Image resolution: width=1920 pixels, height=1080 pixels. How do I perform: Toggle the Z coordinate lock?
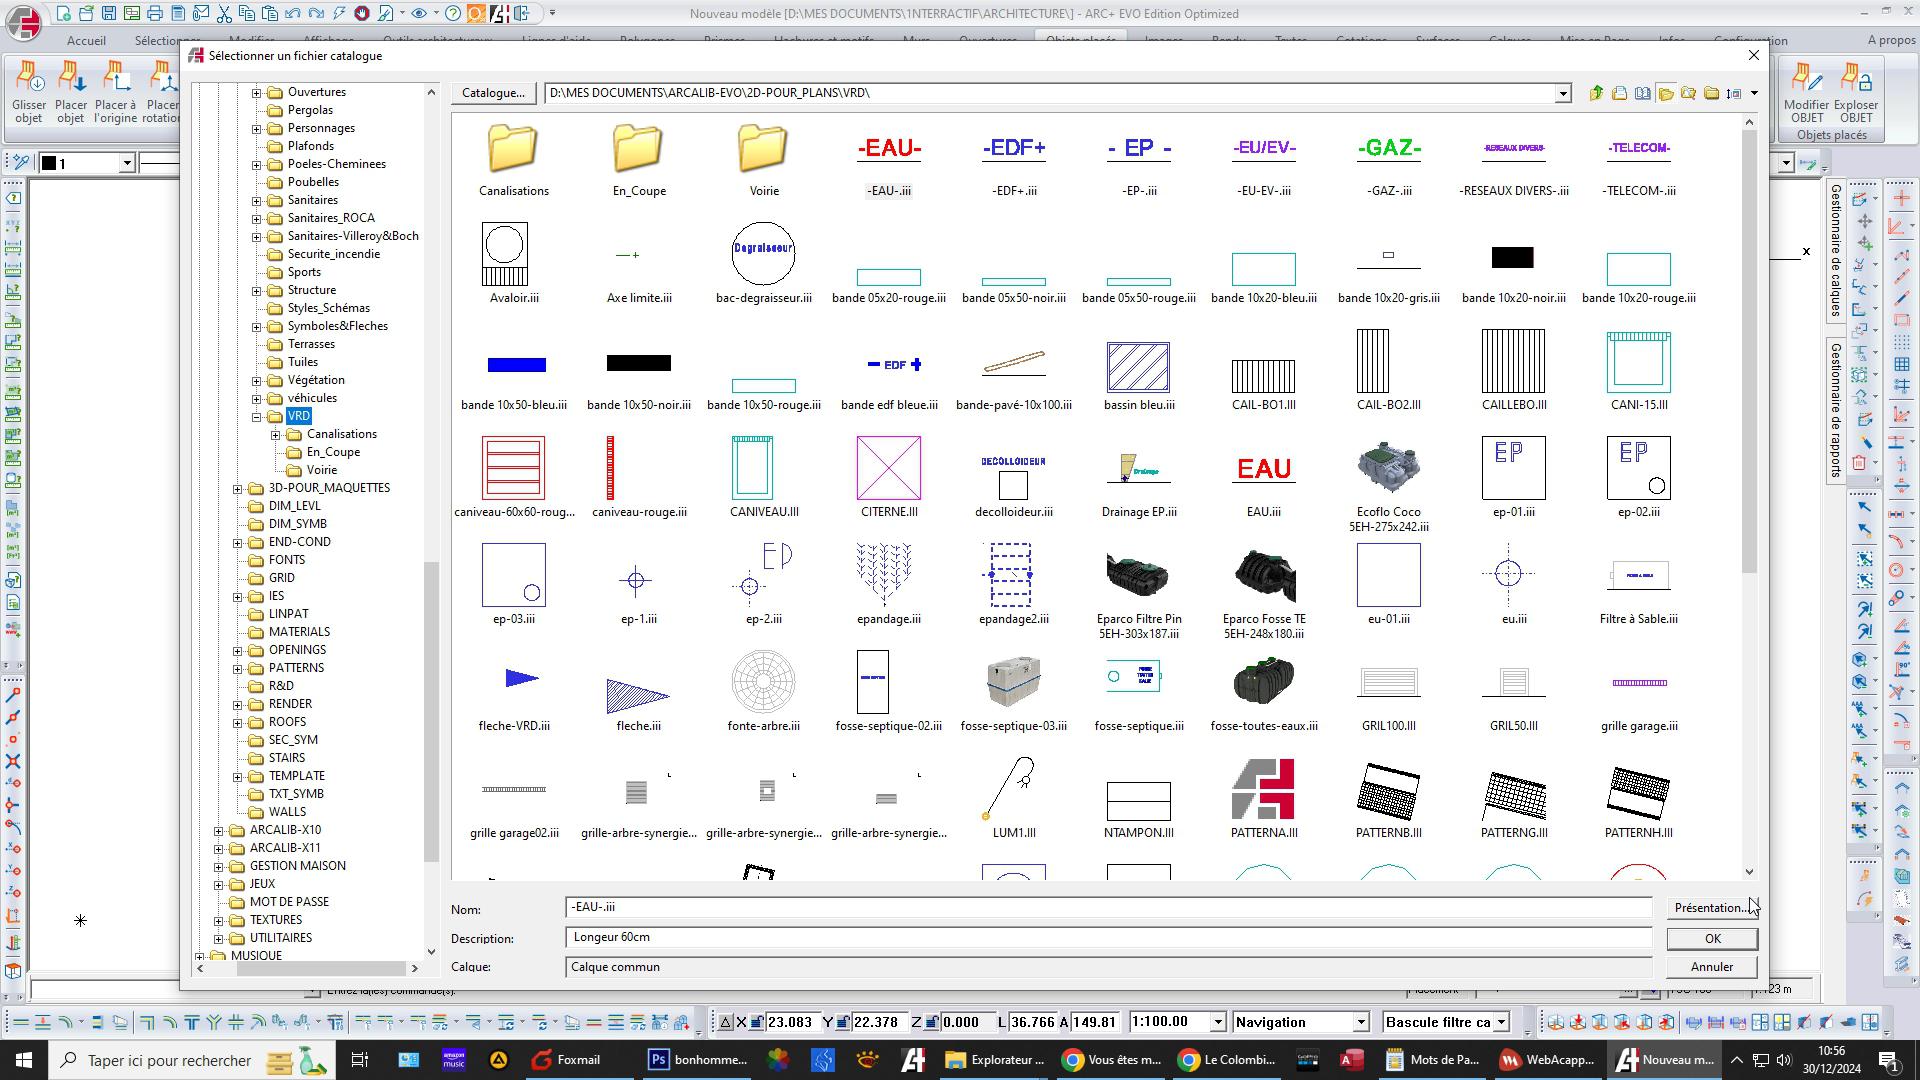point(931,1022)
